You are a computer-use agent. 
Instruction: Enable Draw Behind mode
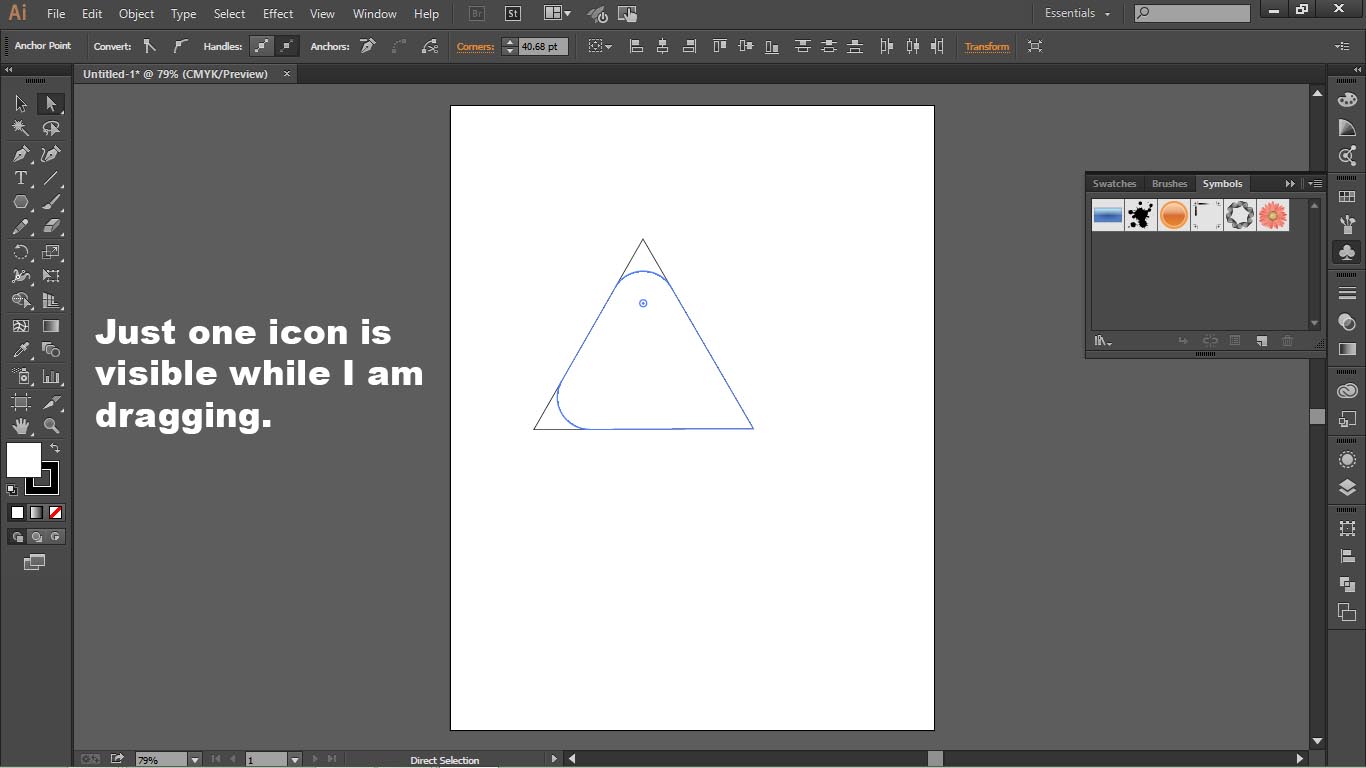tap(36, 537)
